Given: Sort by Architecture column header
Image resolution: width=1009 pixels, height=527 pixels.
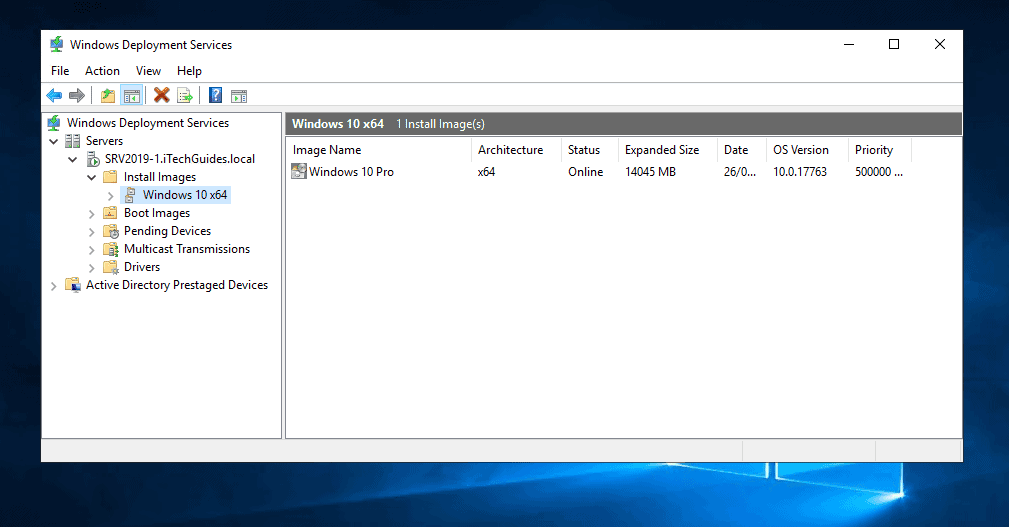Looking at the screenshot, I should click(517, 150).
